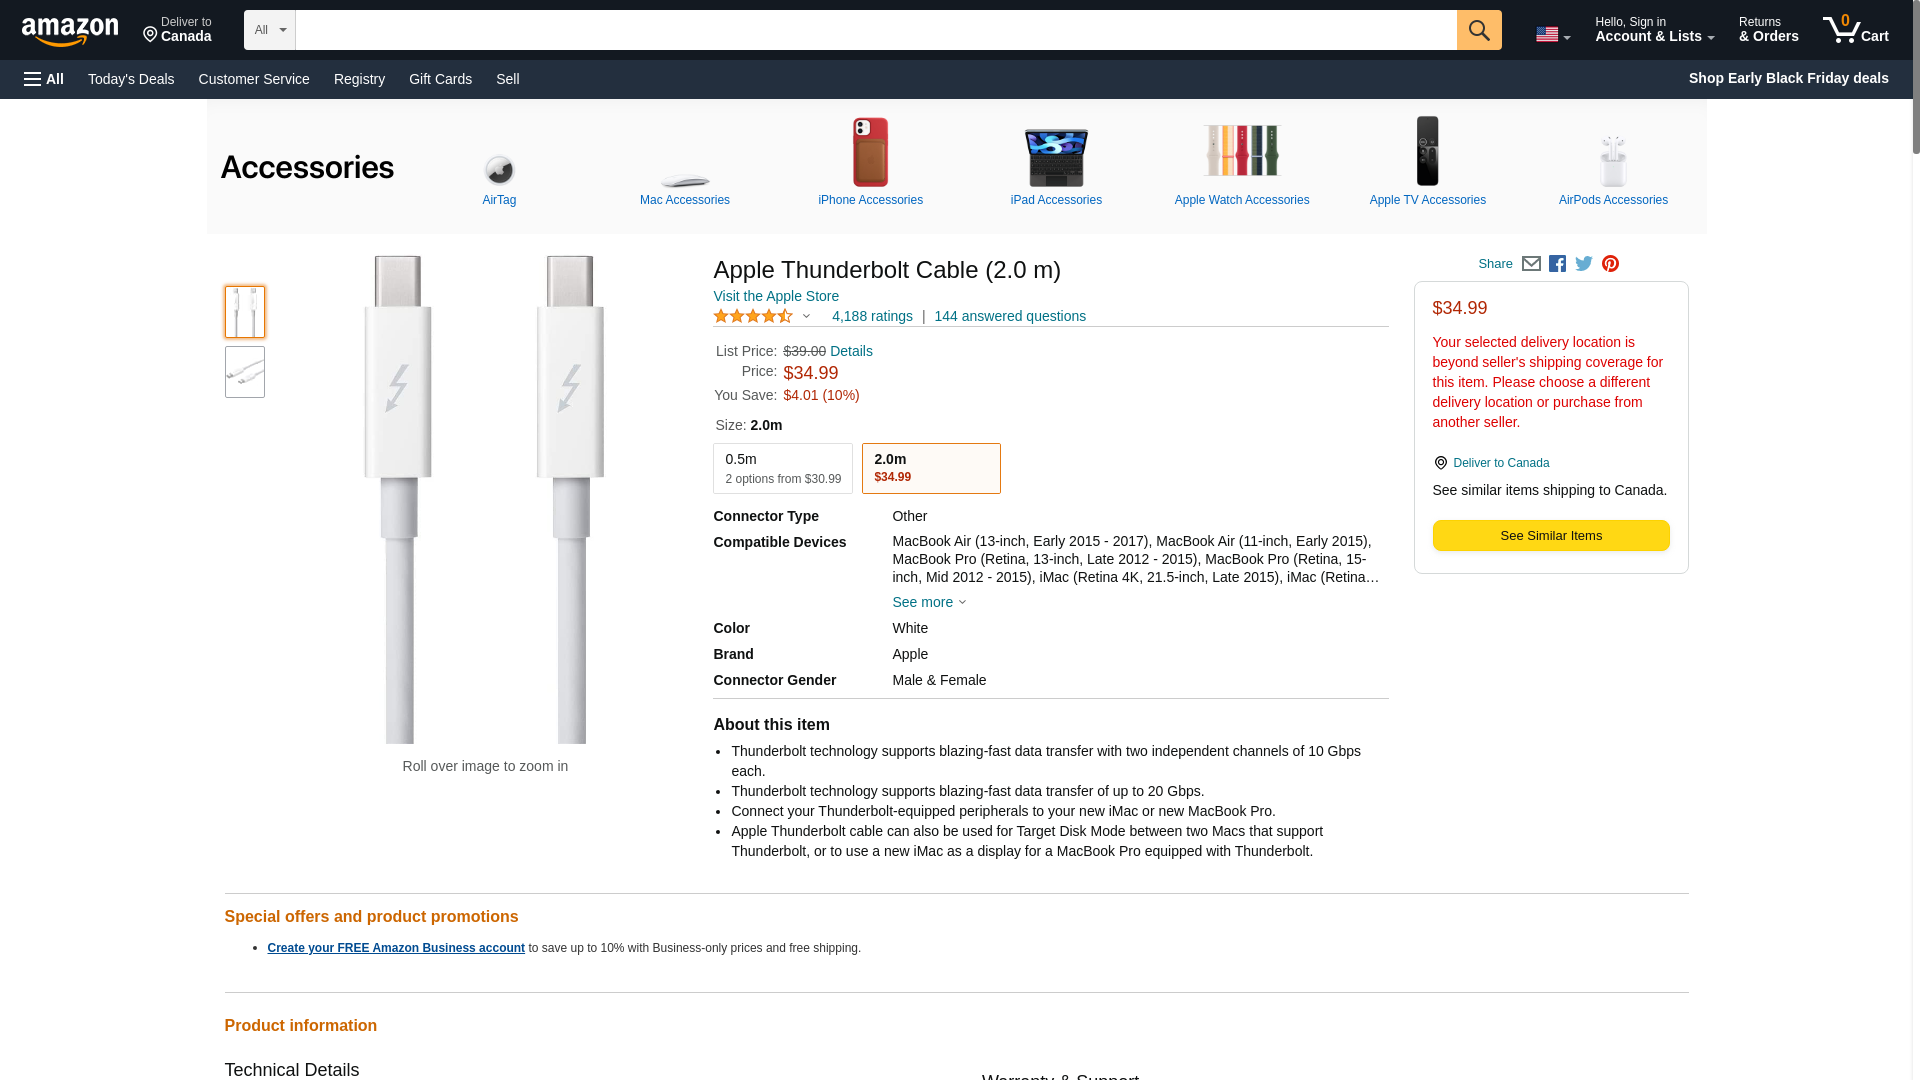Click the search magnifier button
Screen dimensions: 1920x1080
[x=1478, y=30]
